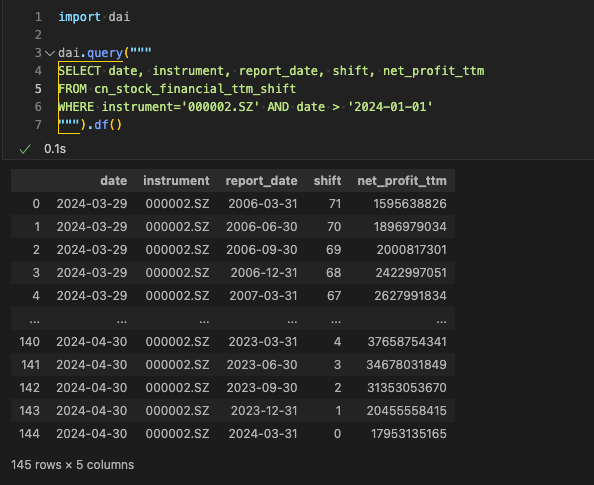Click shift value 70

334,227
